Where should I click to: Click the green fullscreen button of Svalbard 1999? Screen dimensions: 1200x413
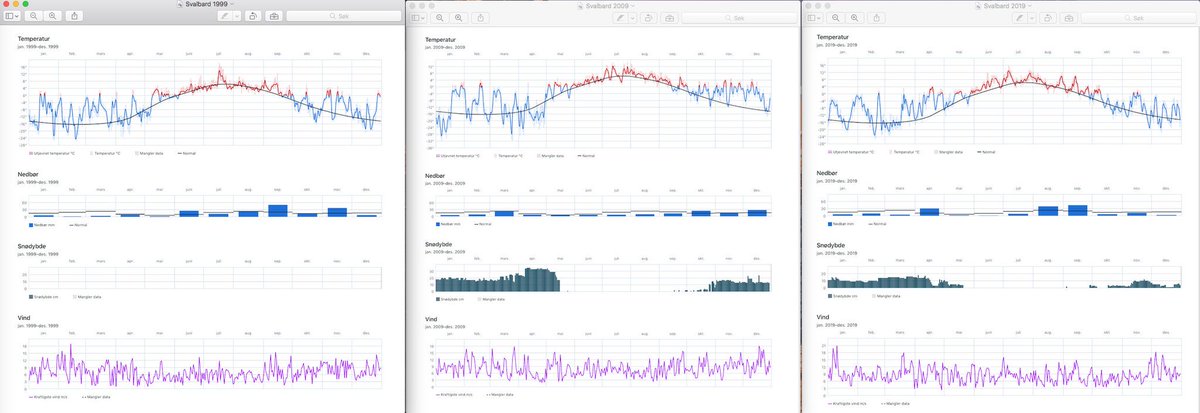pos(25,4)
